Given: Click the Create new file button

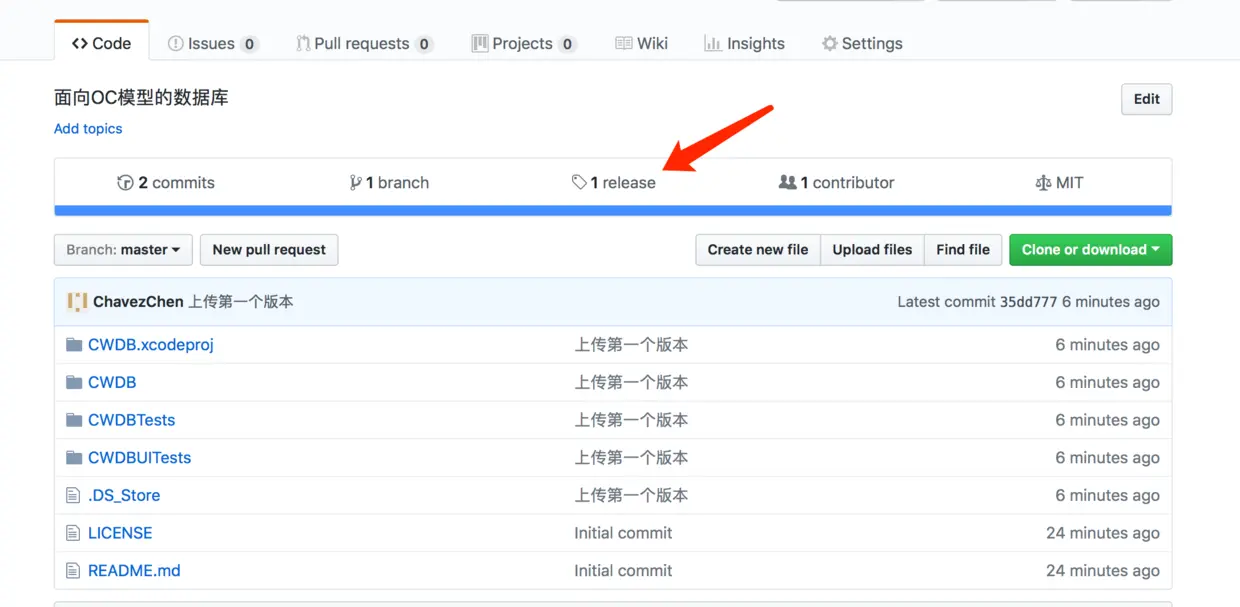Looking at the screenshot, I should tap(758, 250).
